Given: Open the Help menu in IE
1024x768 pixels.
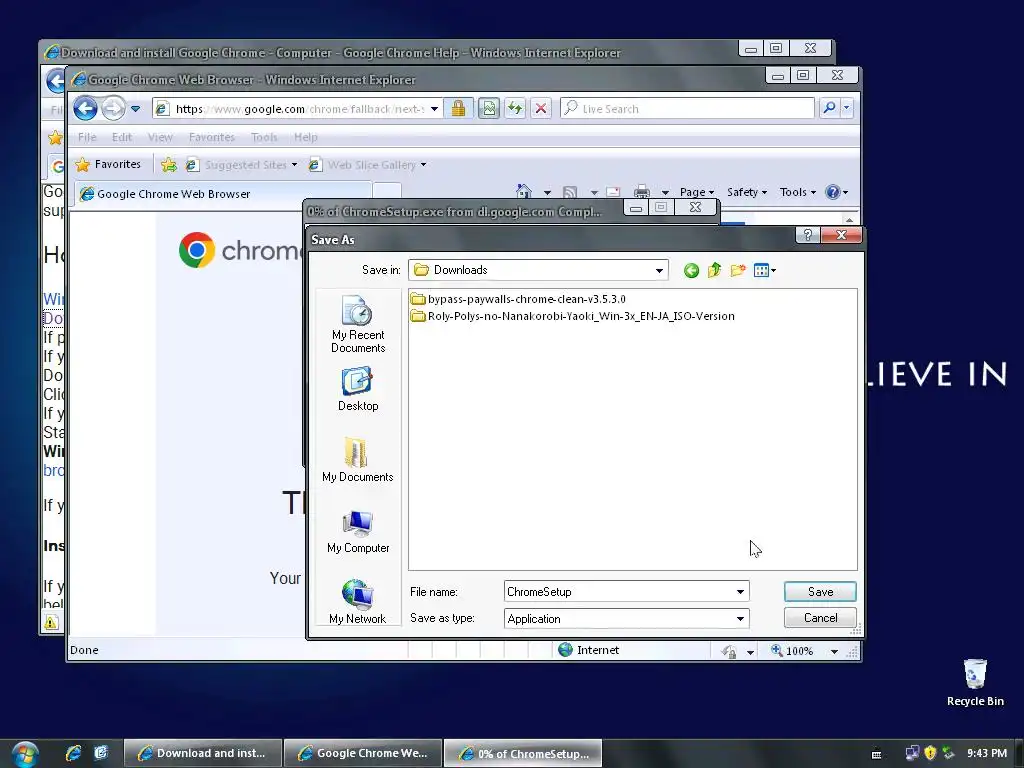Looking at the screenshot, I should tap(306, 137).
